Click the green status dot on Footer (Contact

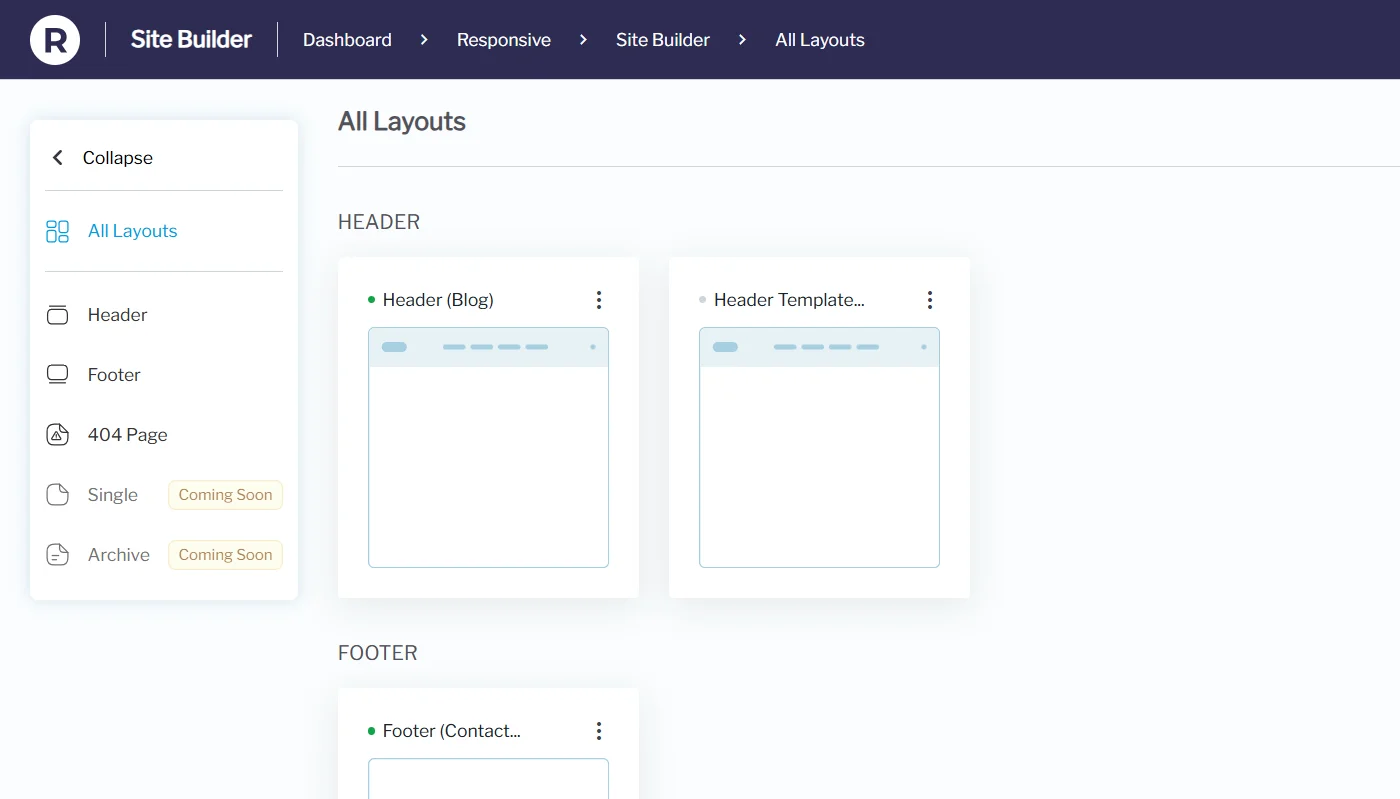372,731
